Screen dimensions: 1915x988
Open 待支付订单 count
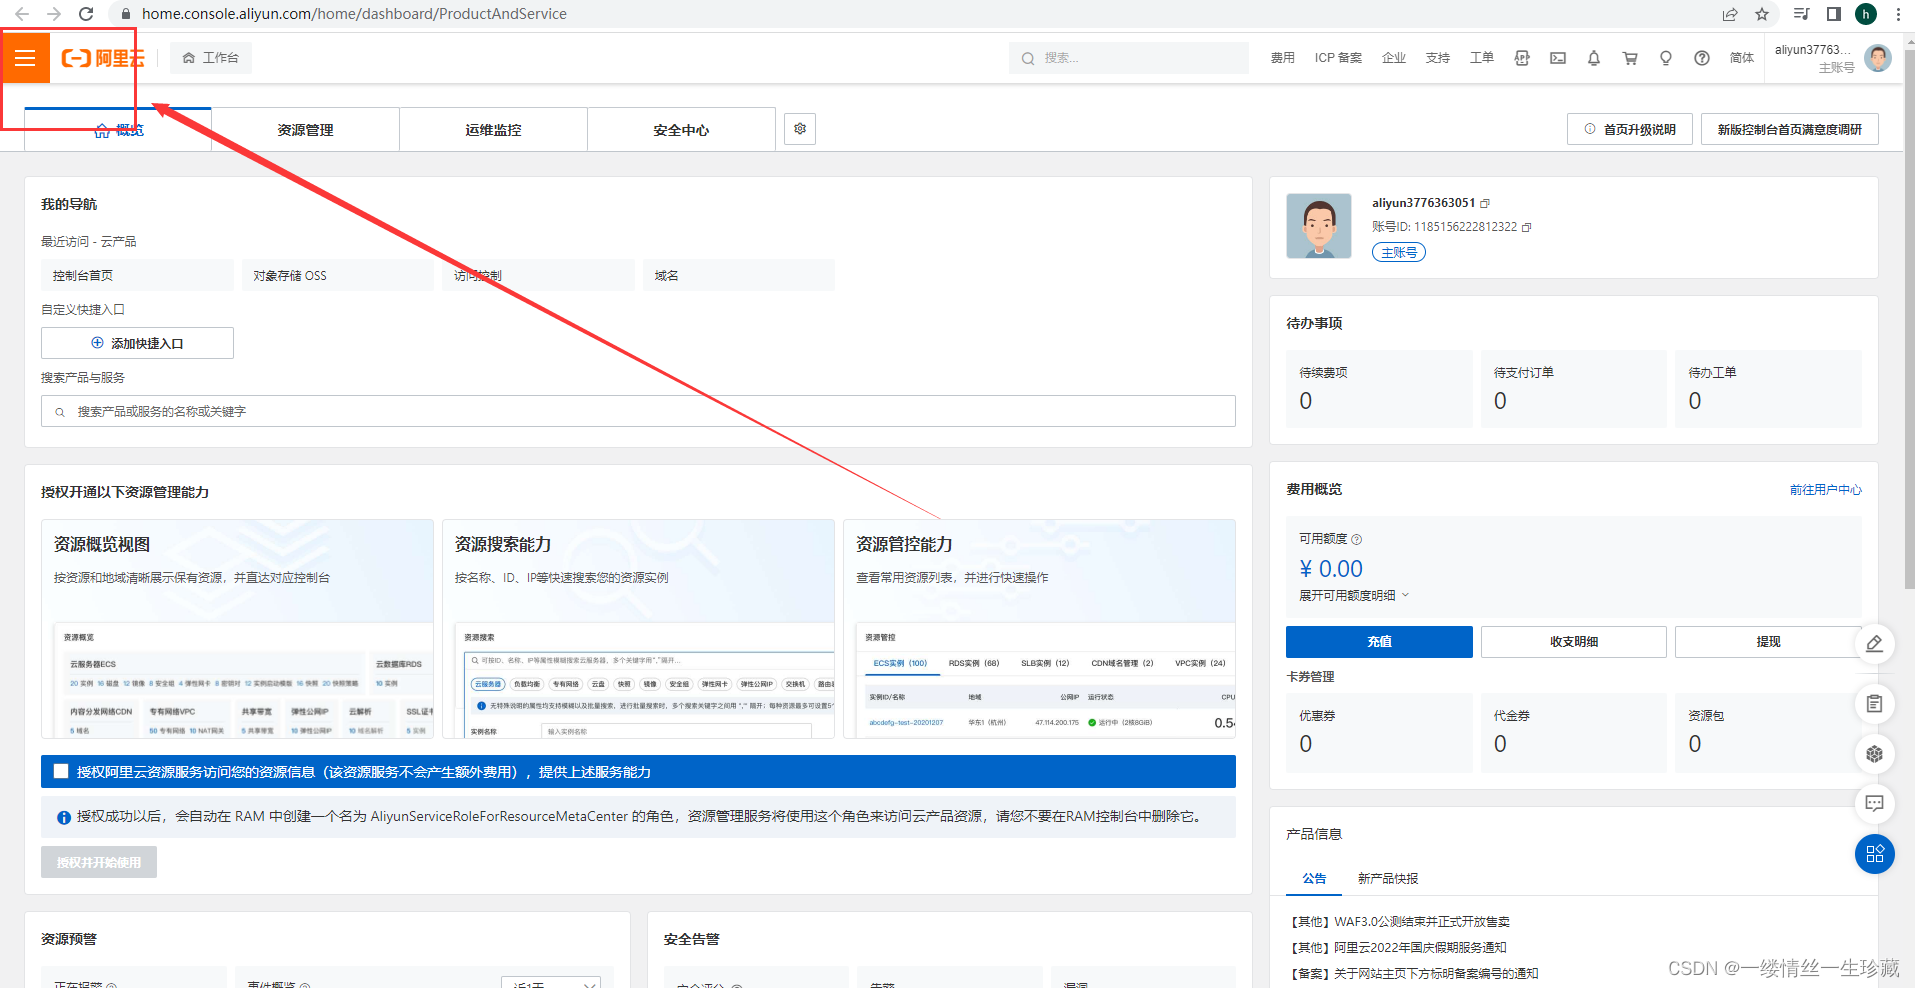(1500, 401)
